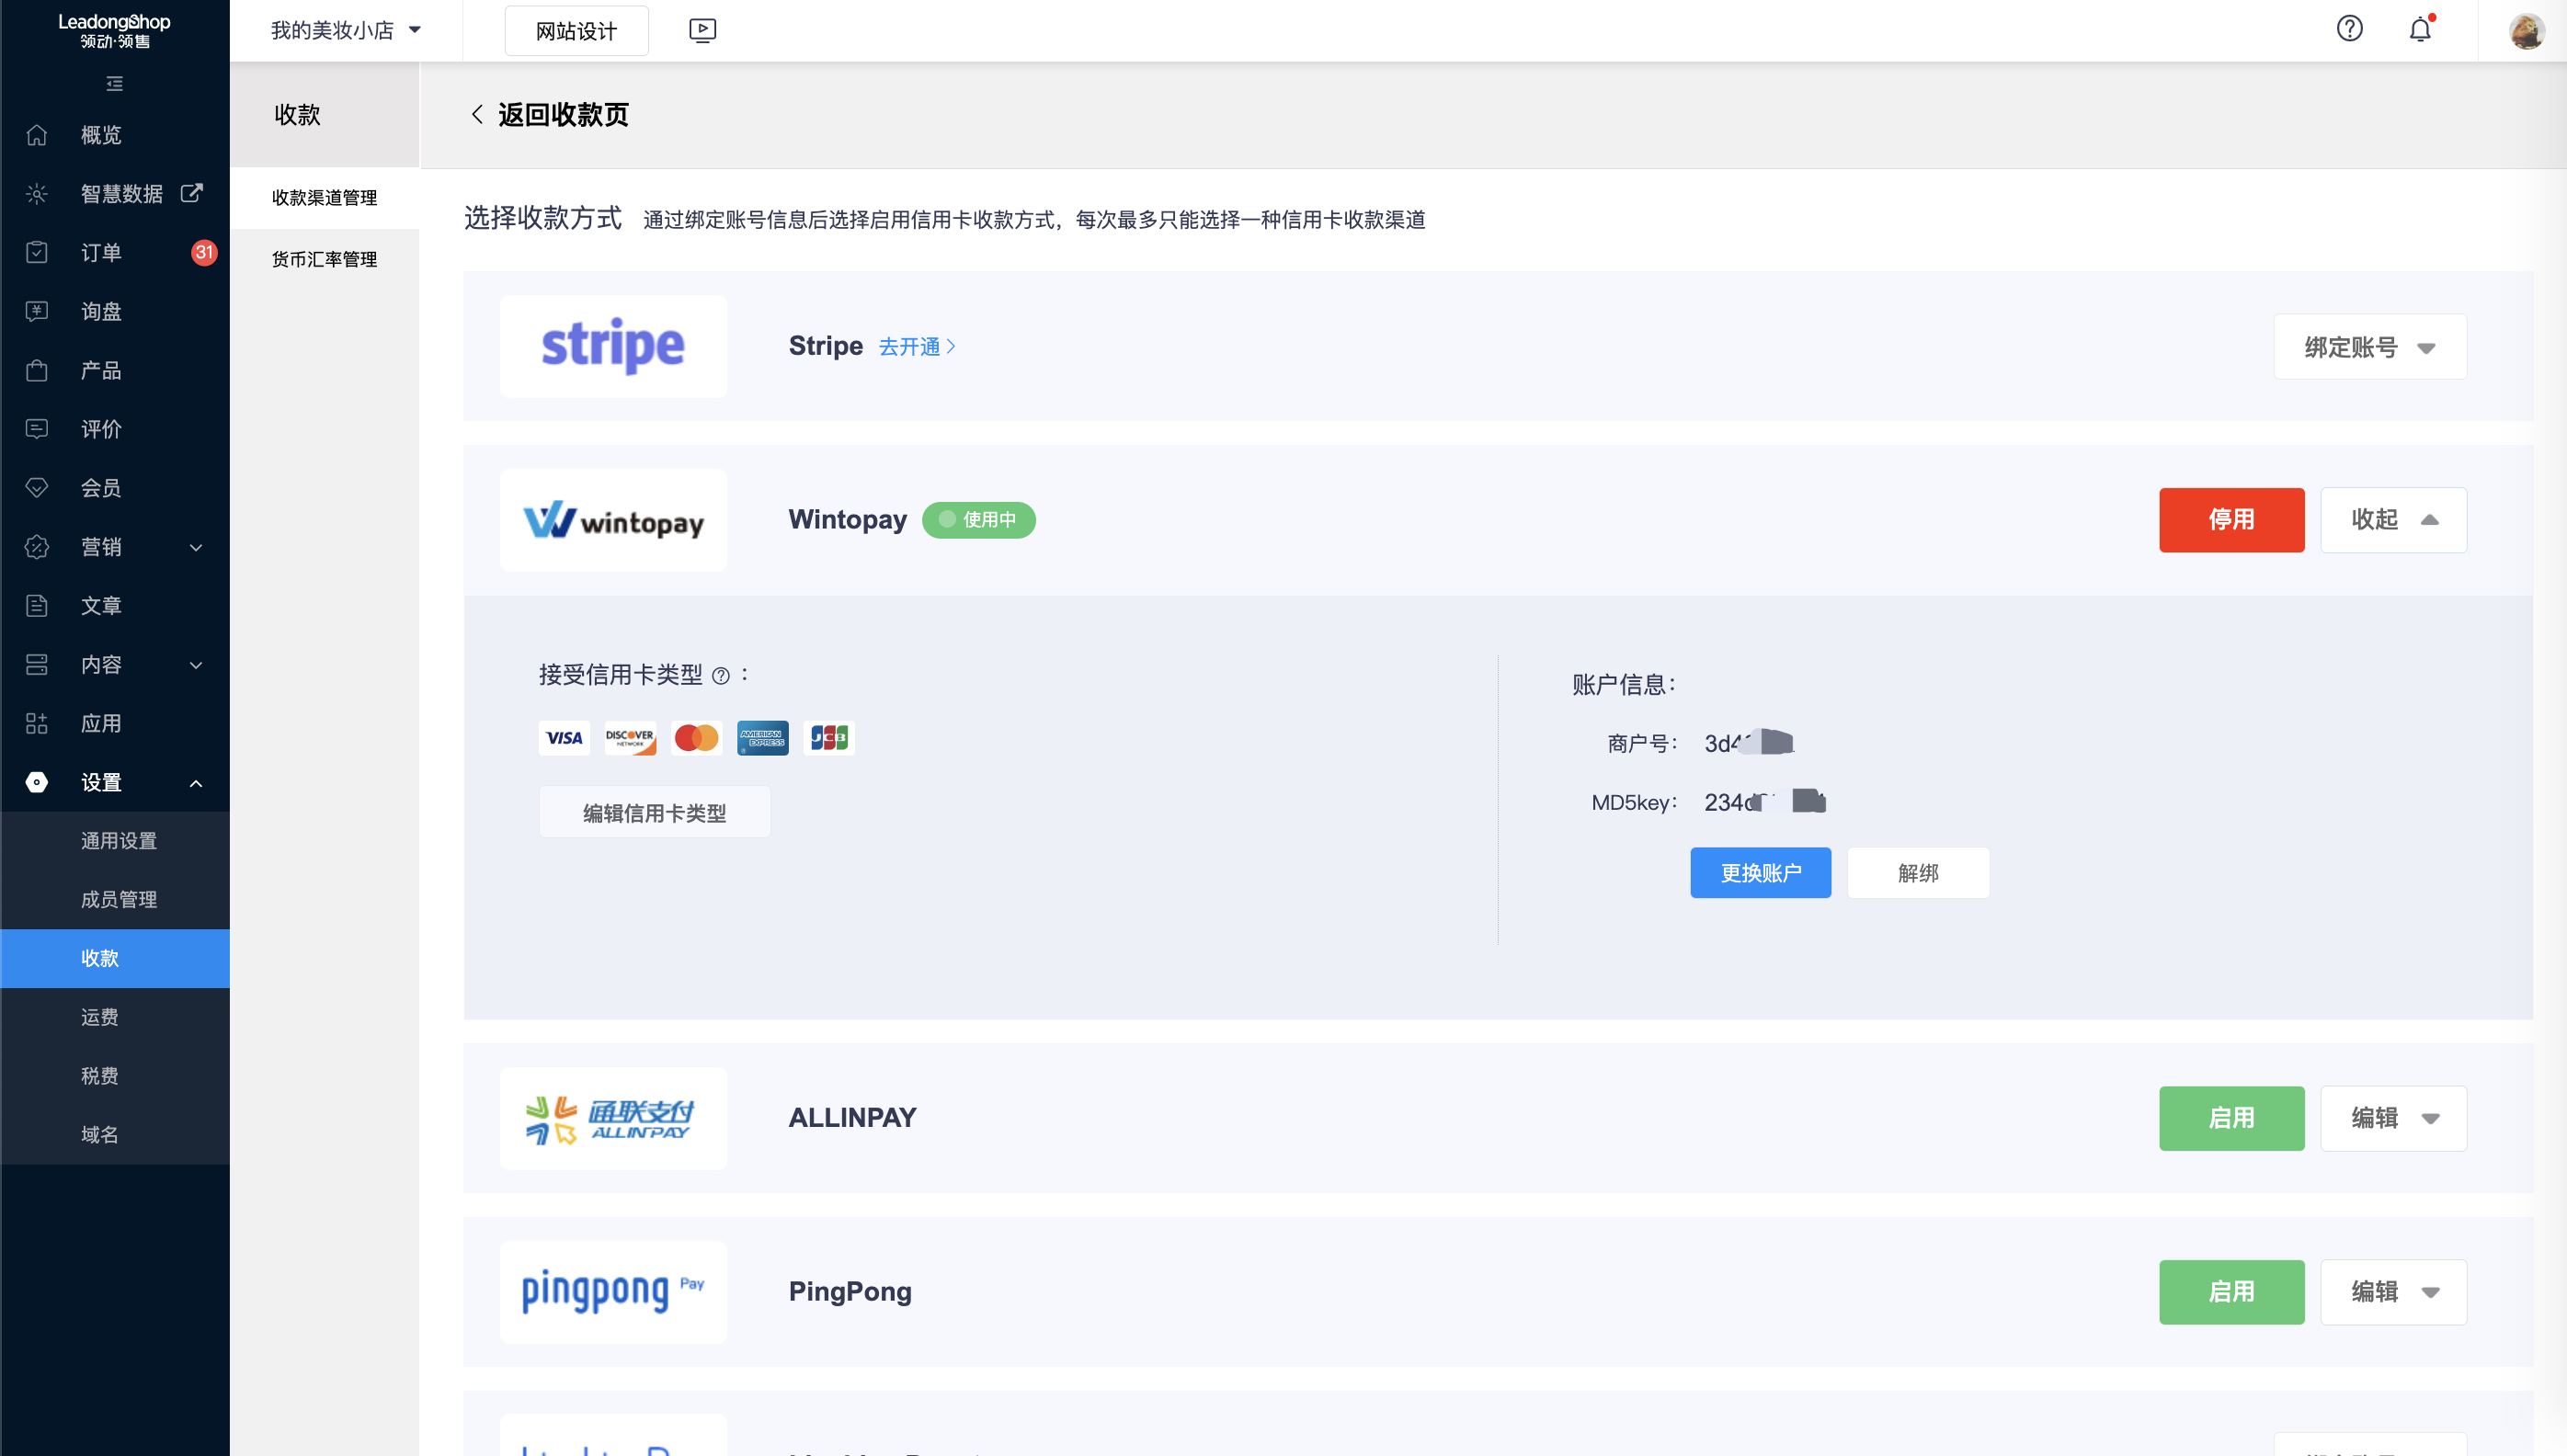Click the credit card type help icon
The height and width of the screenshot is (1456, 2567).
click(720, 676)
